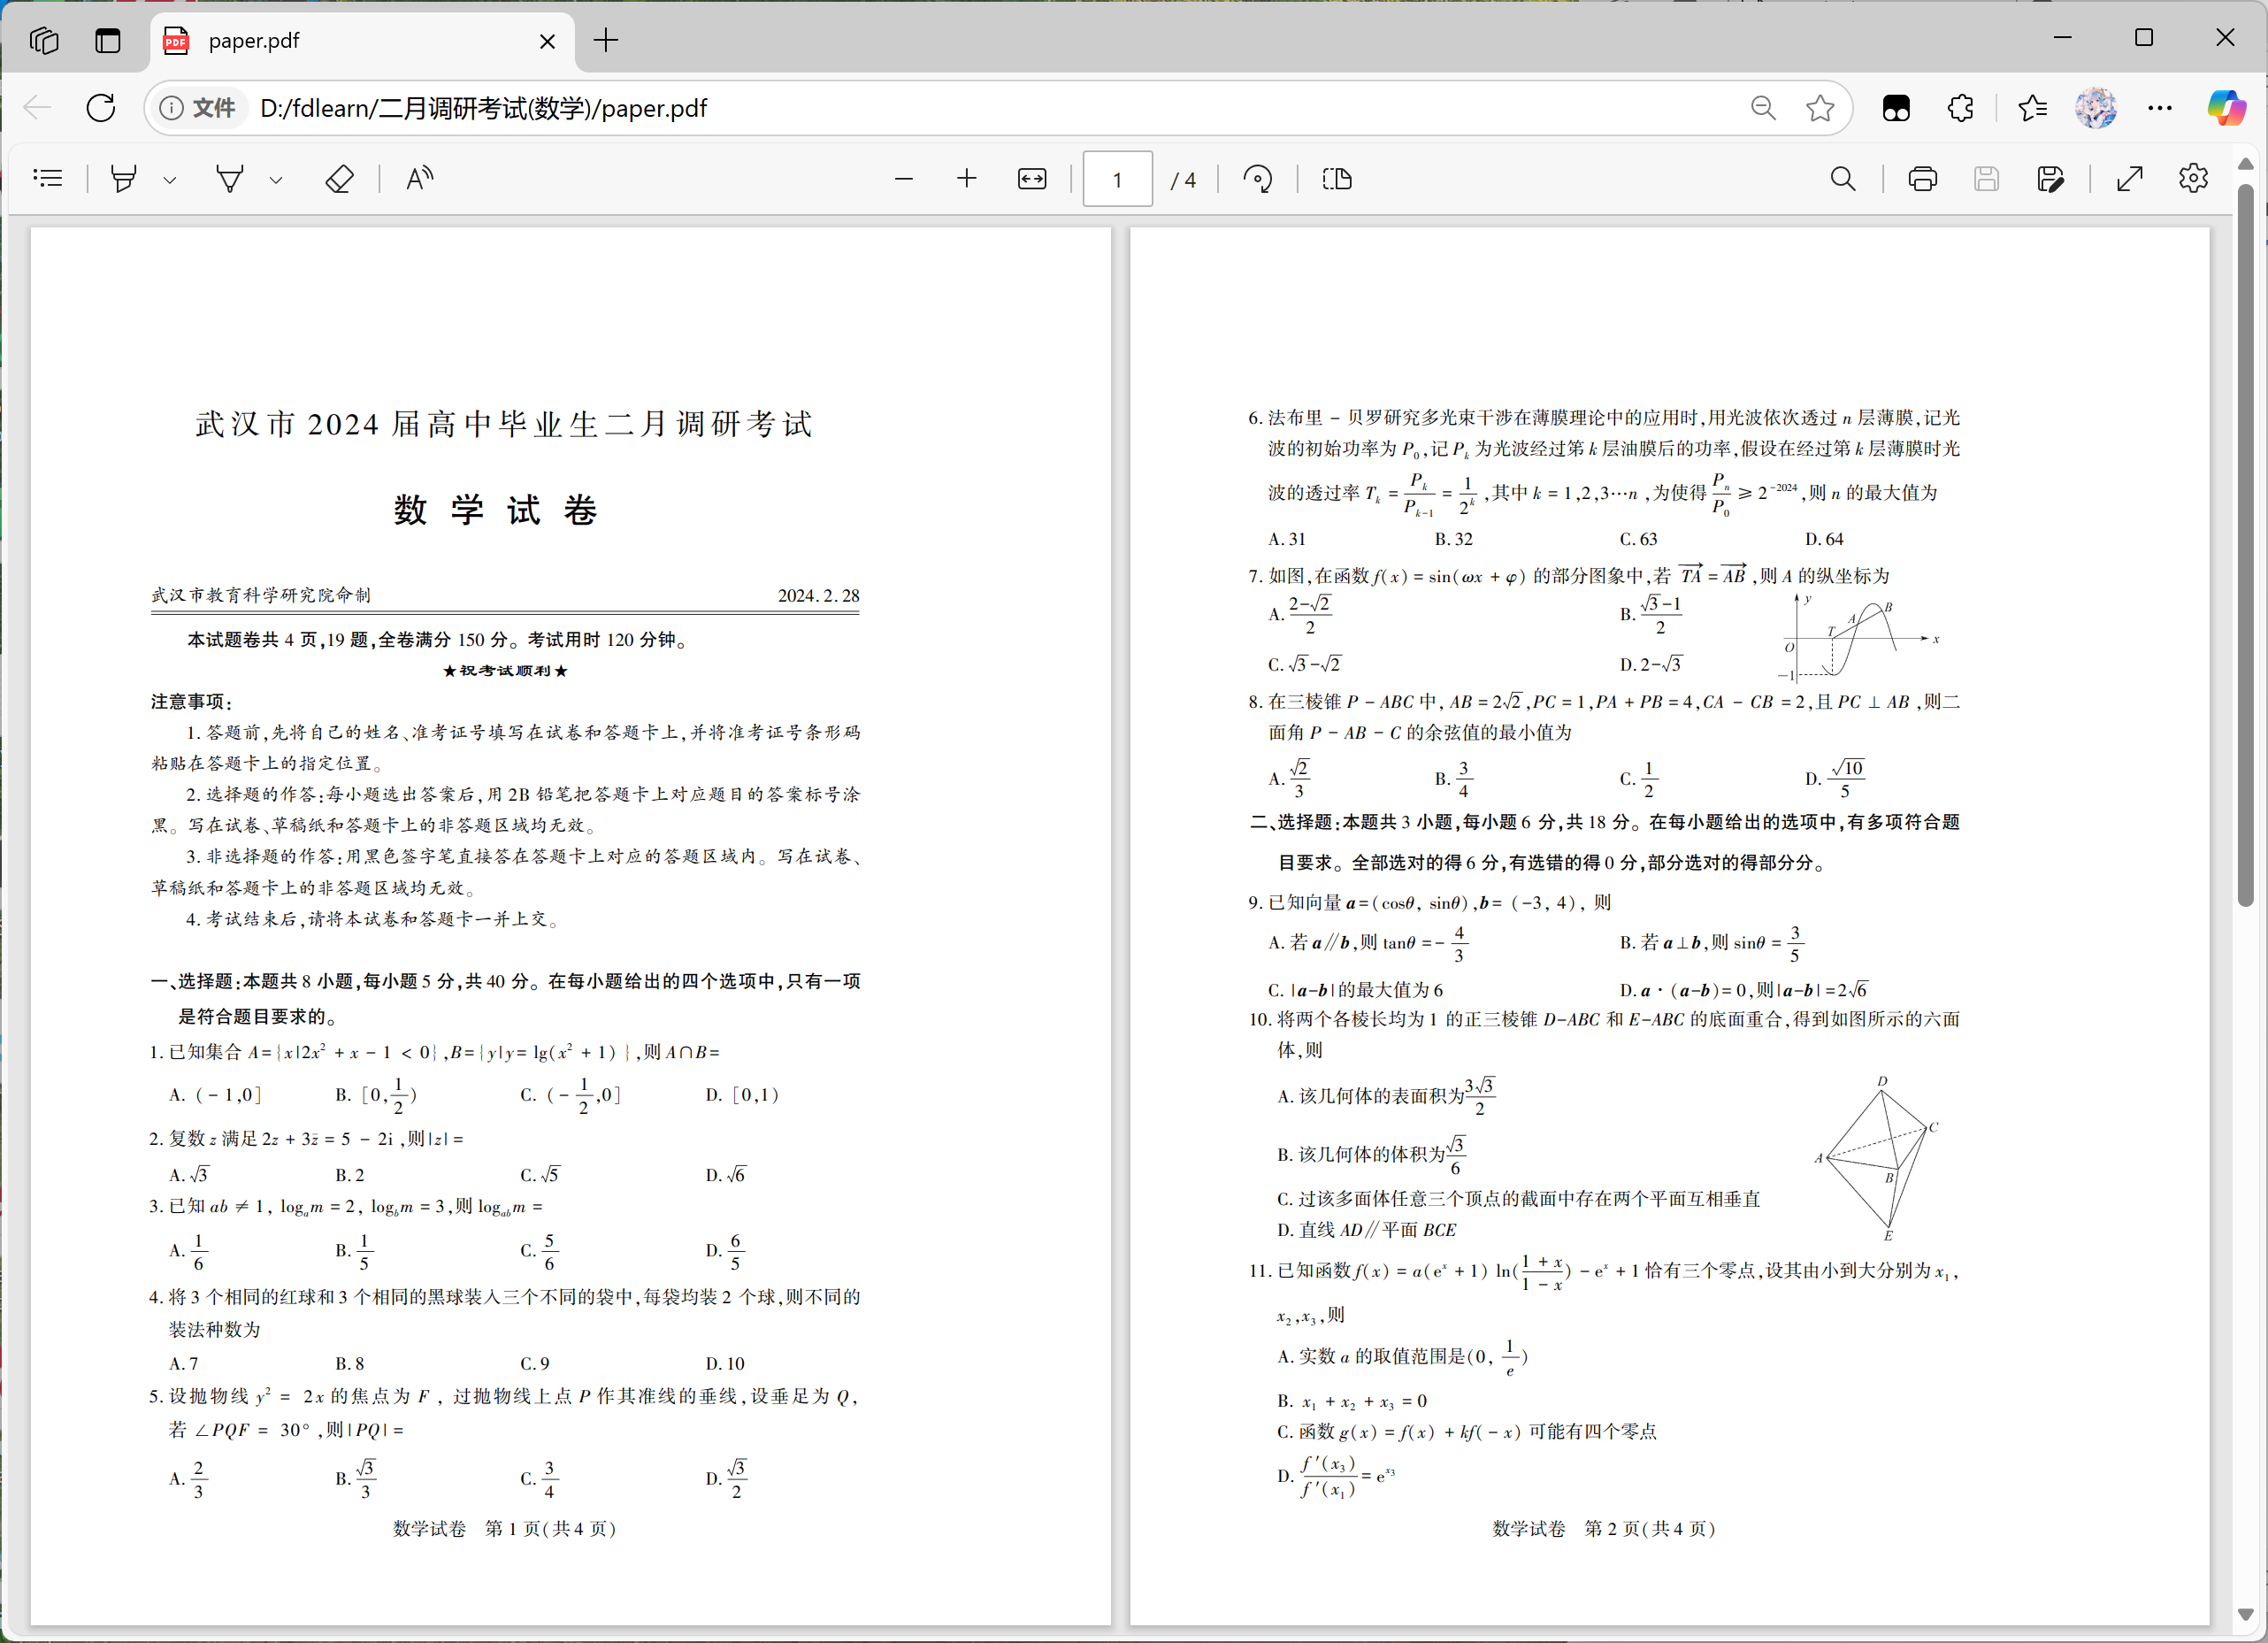Screen dimensions: 2268x1643
Task: Select the eraser tool
Action: [340, 179]
